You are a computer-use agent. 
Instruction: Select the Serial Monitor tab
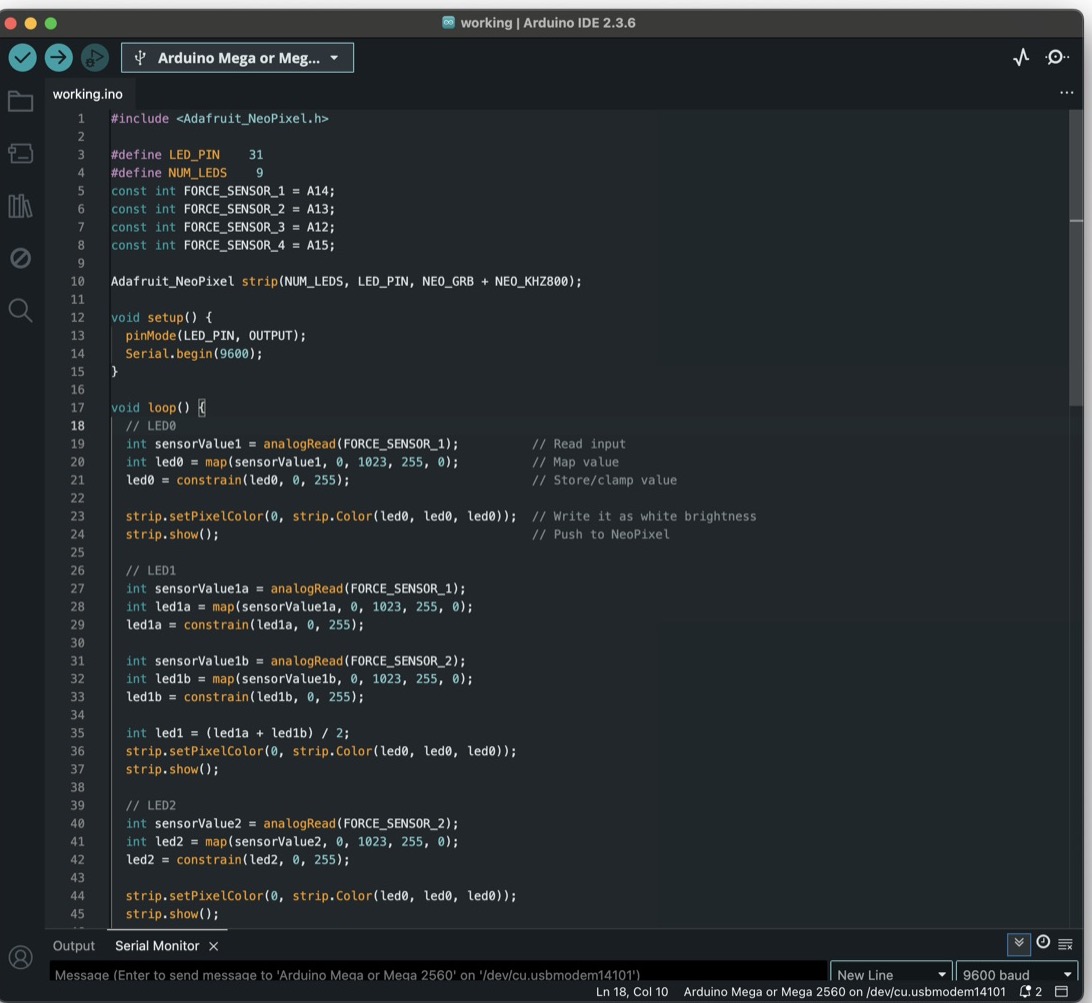[157, 946]
